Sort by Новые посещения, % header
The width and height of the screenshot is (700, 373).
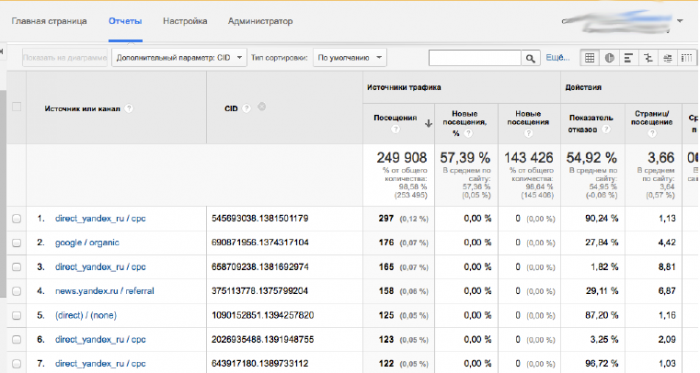464,124
